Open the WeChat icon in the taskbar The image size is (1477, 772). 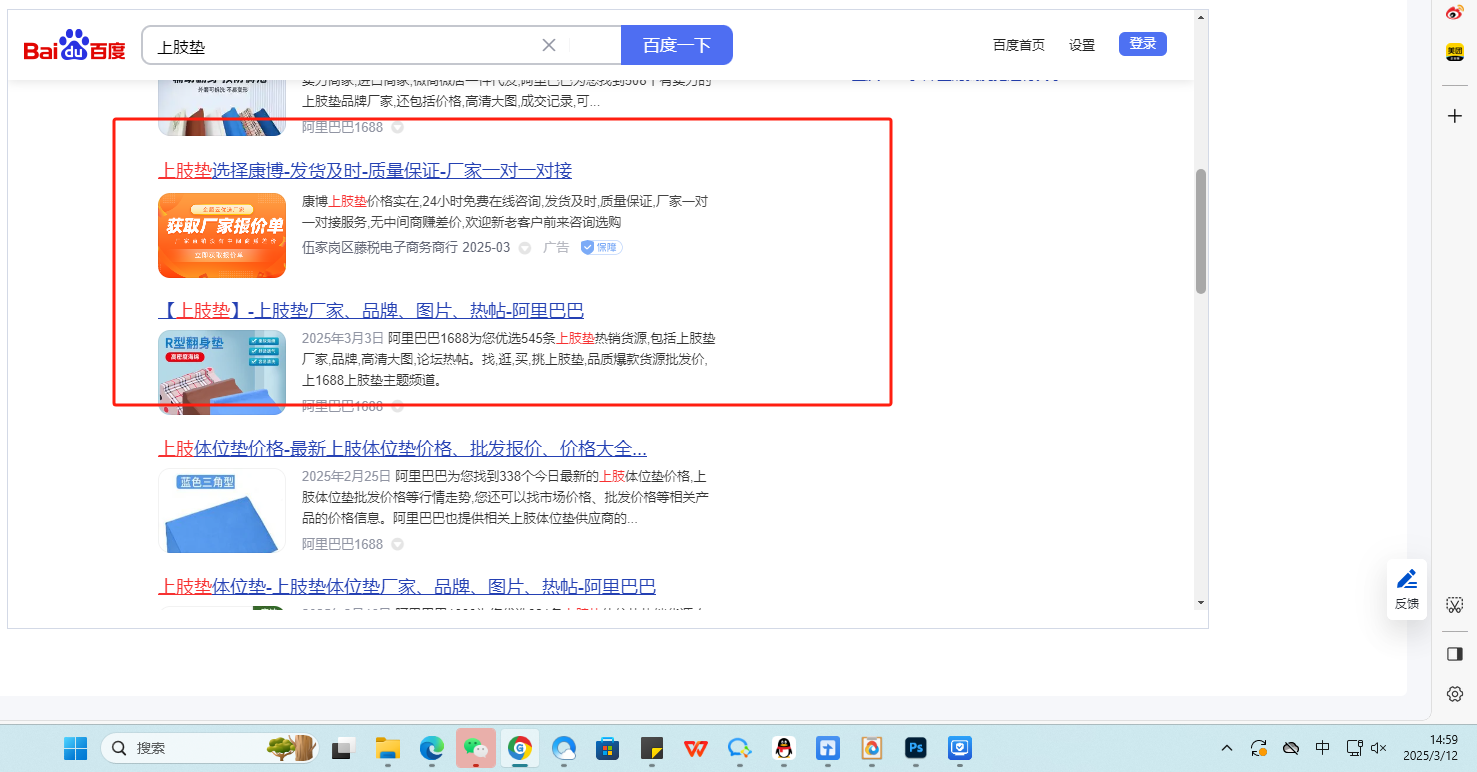coord(476,748)
